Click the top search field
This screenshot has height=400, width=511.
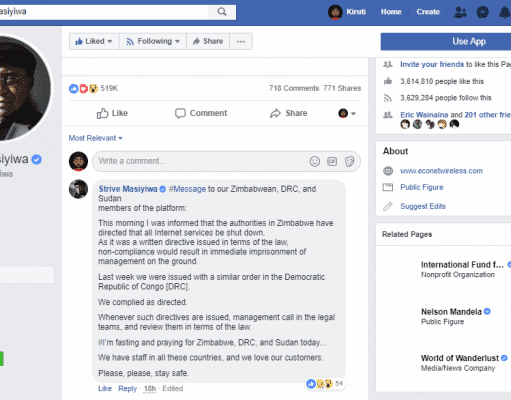click(x=104, y=12)
